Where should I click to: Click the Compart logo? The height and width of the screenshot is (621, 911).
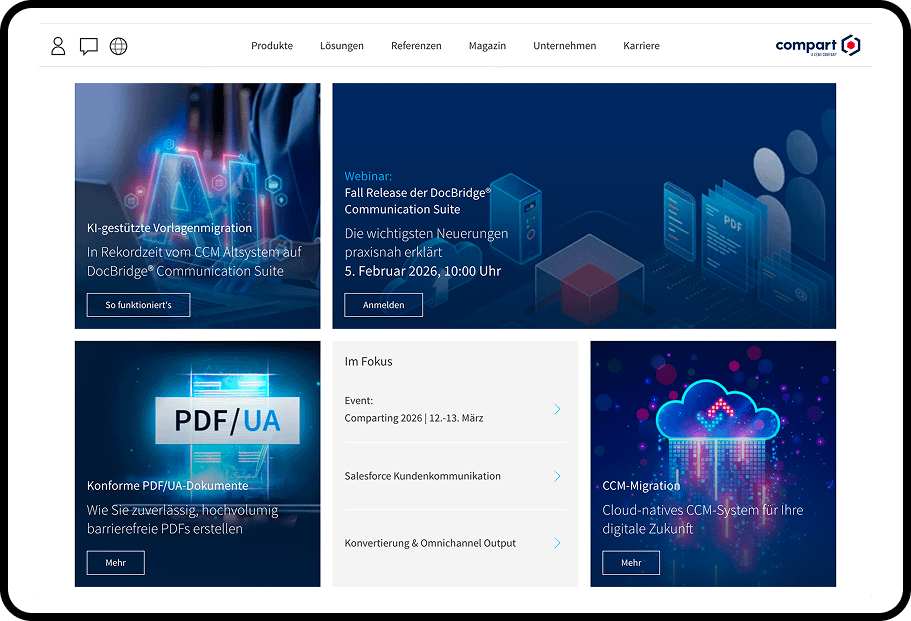coord(817,45)
